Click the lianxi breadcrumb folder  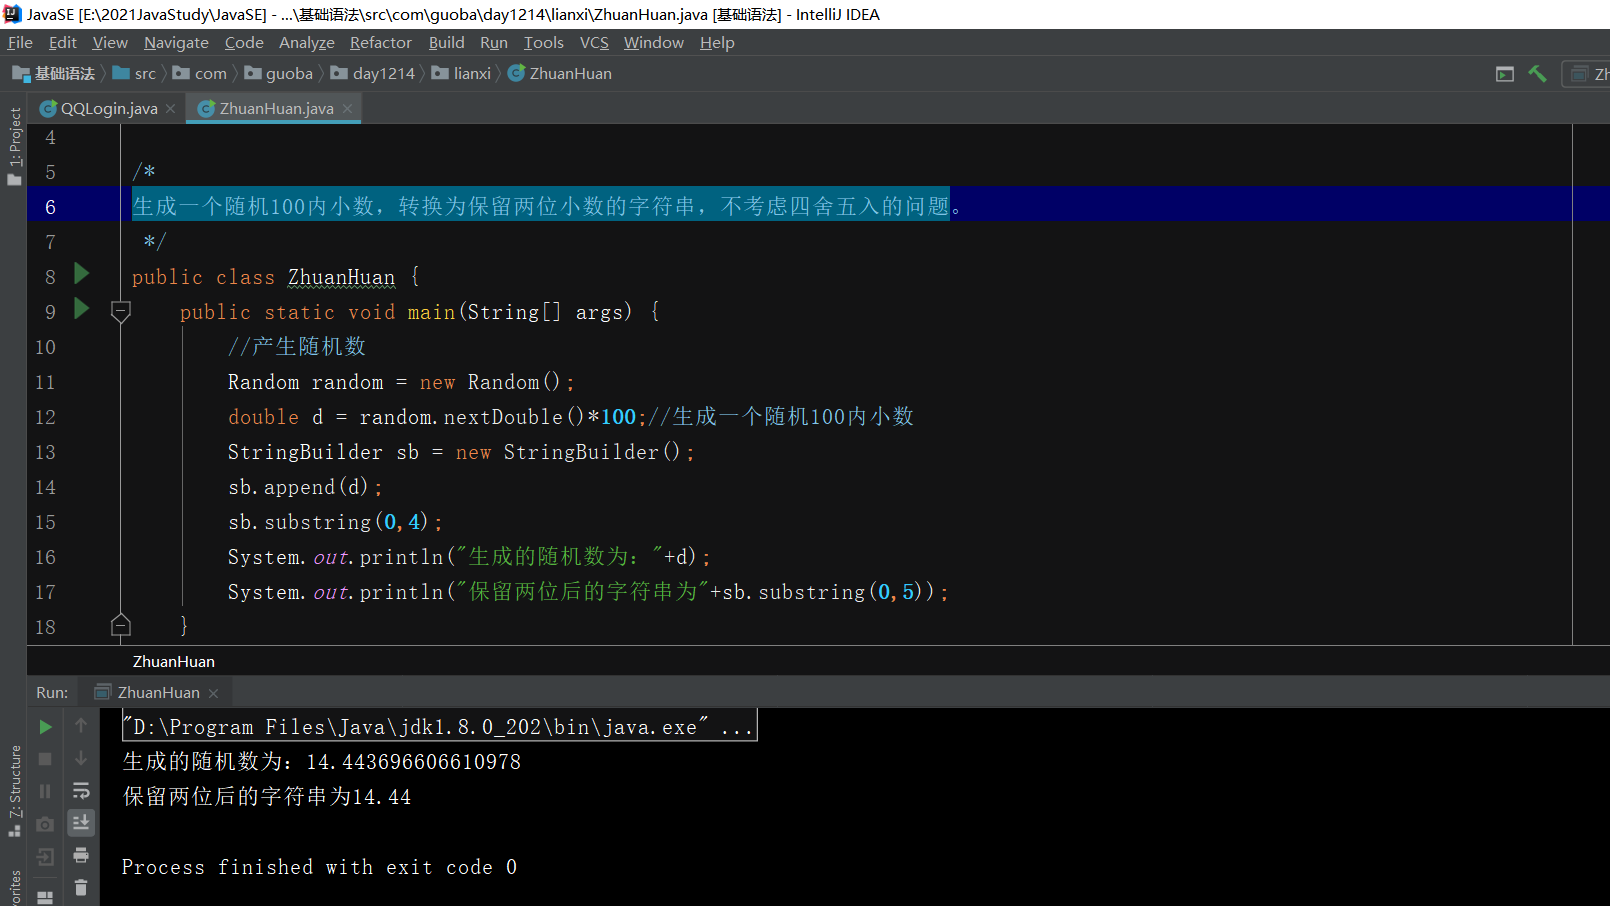[x=462, y=73]
